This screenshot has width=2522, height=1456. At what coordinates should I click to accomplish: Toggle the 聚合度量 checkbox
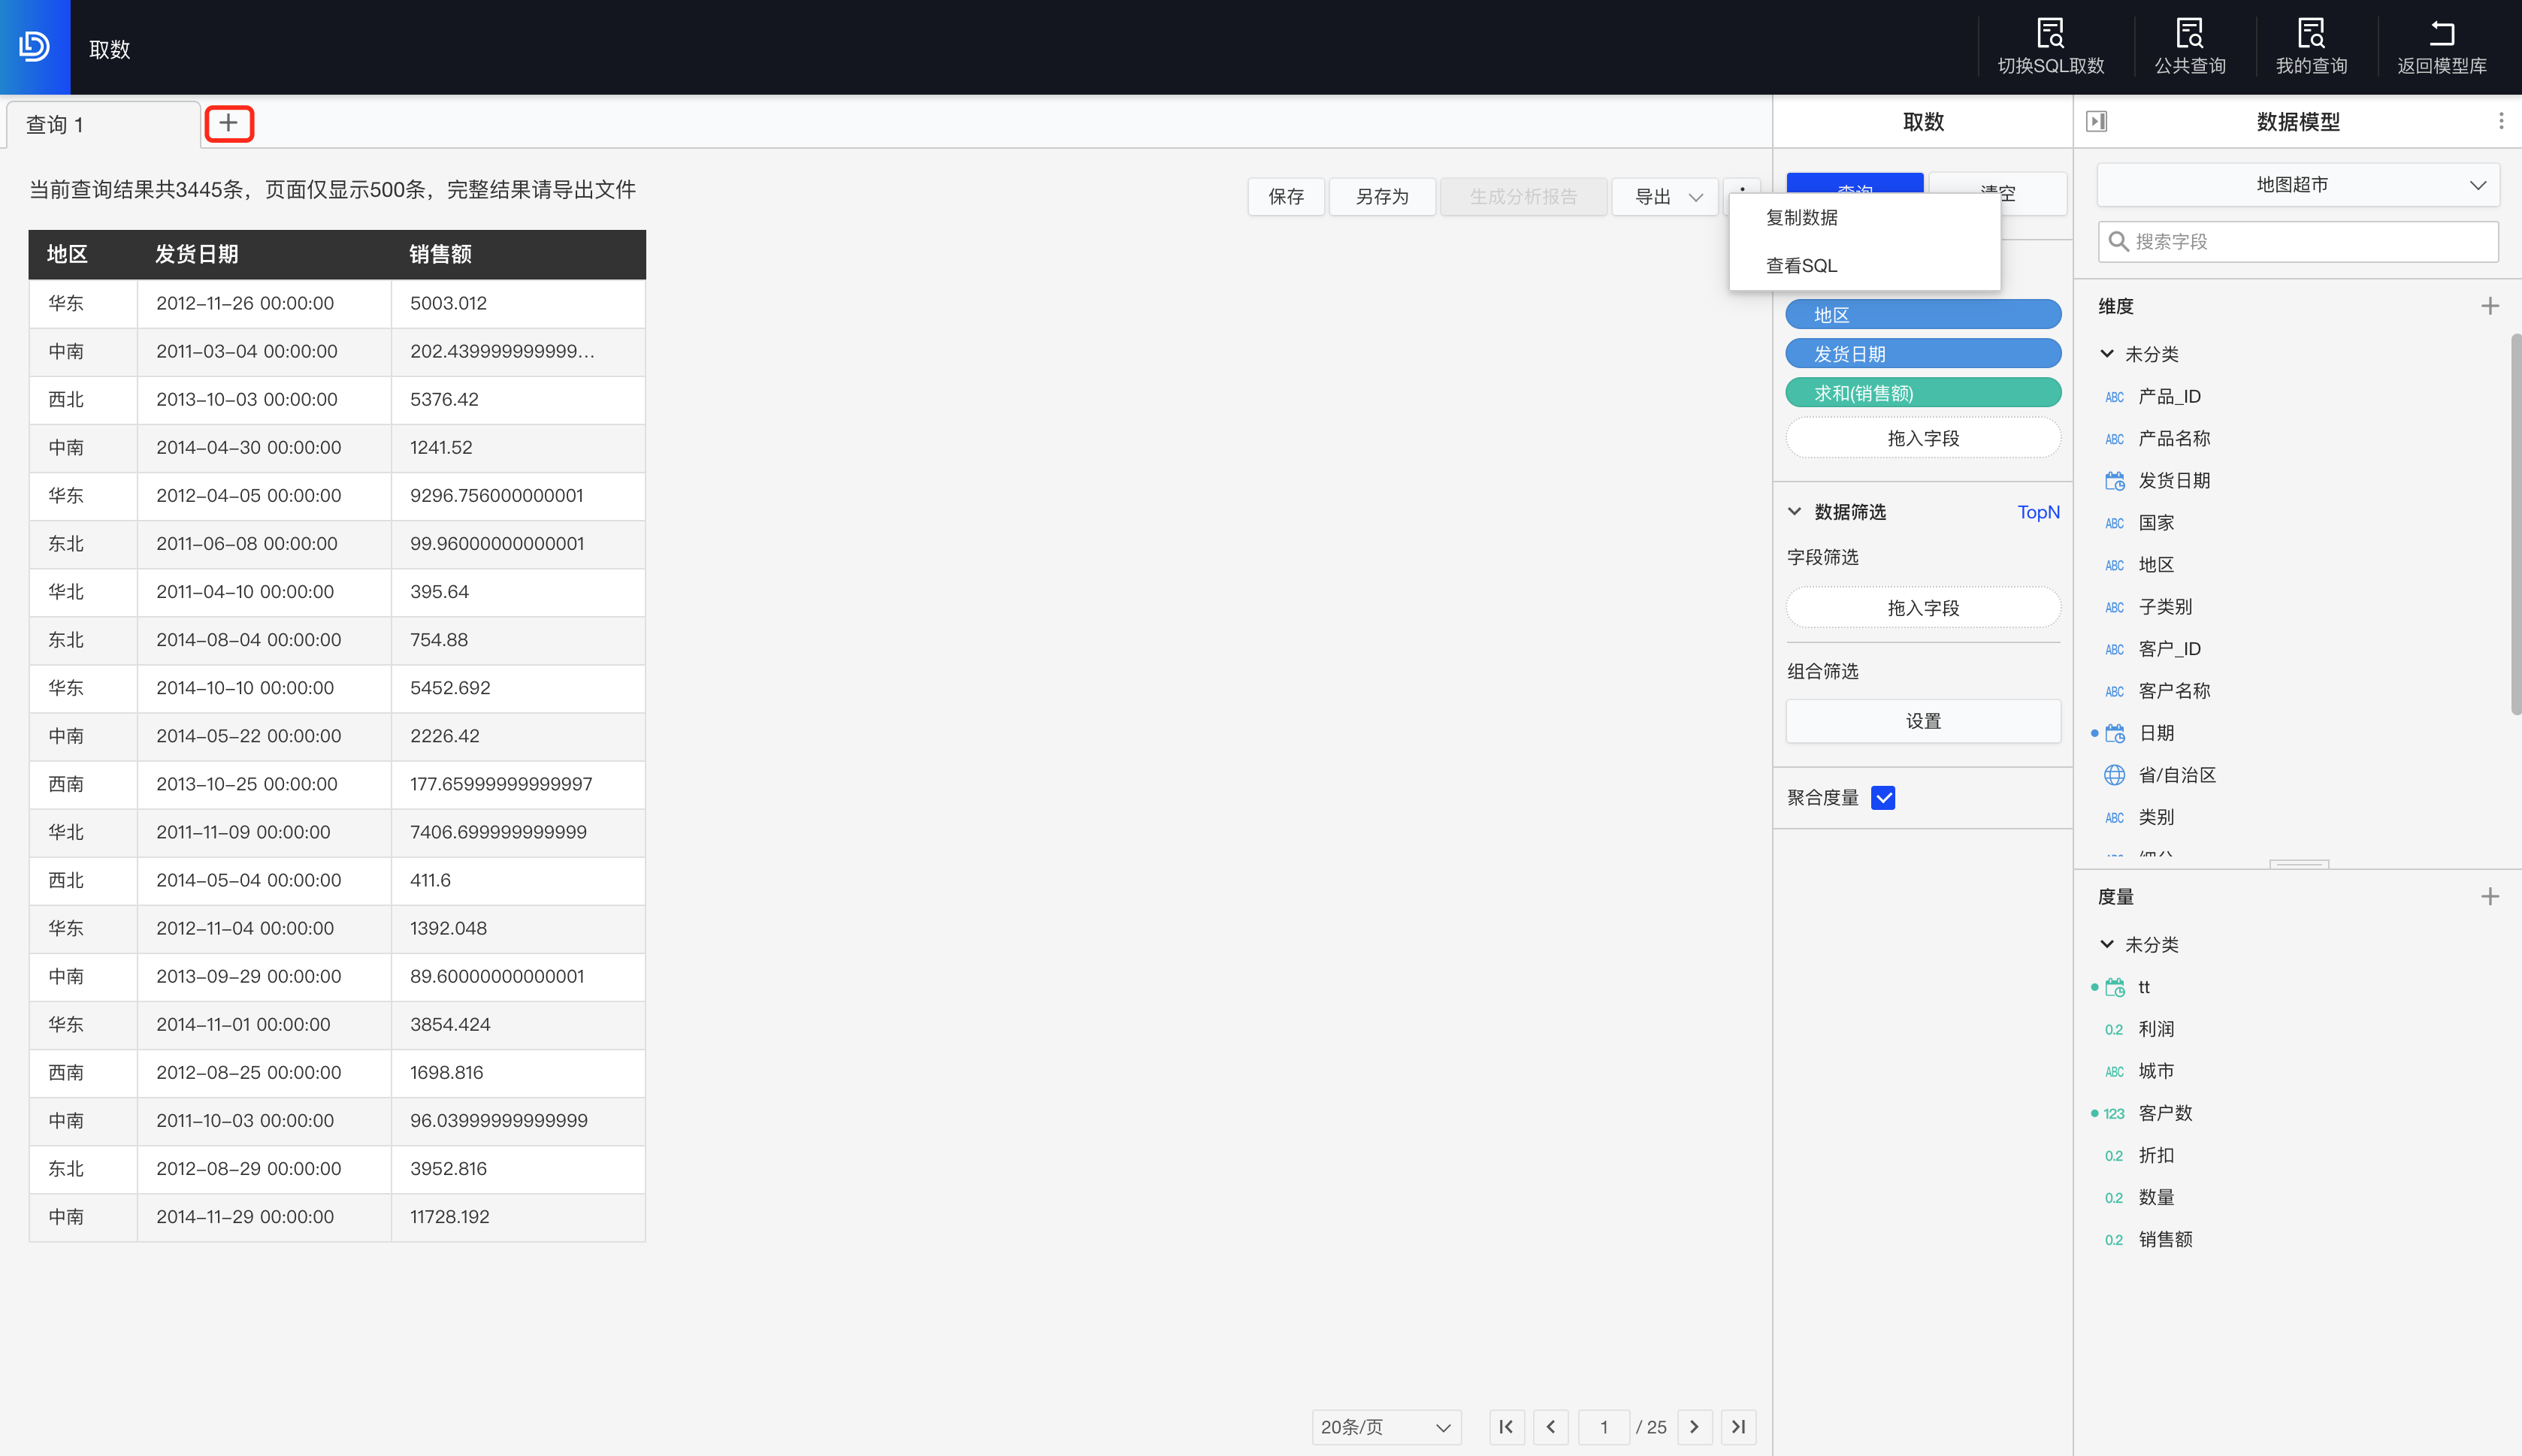point(1883,797)
